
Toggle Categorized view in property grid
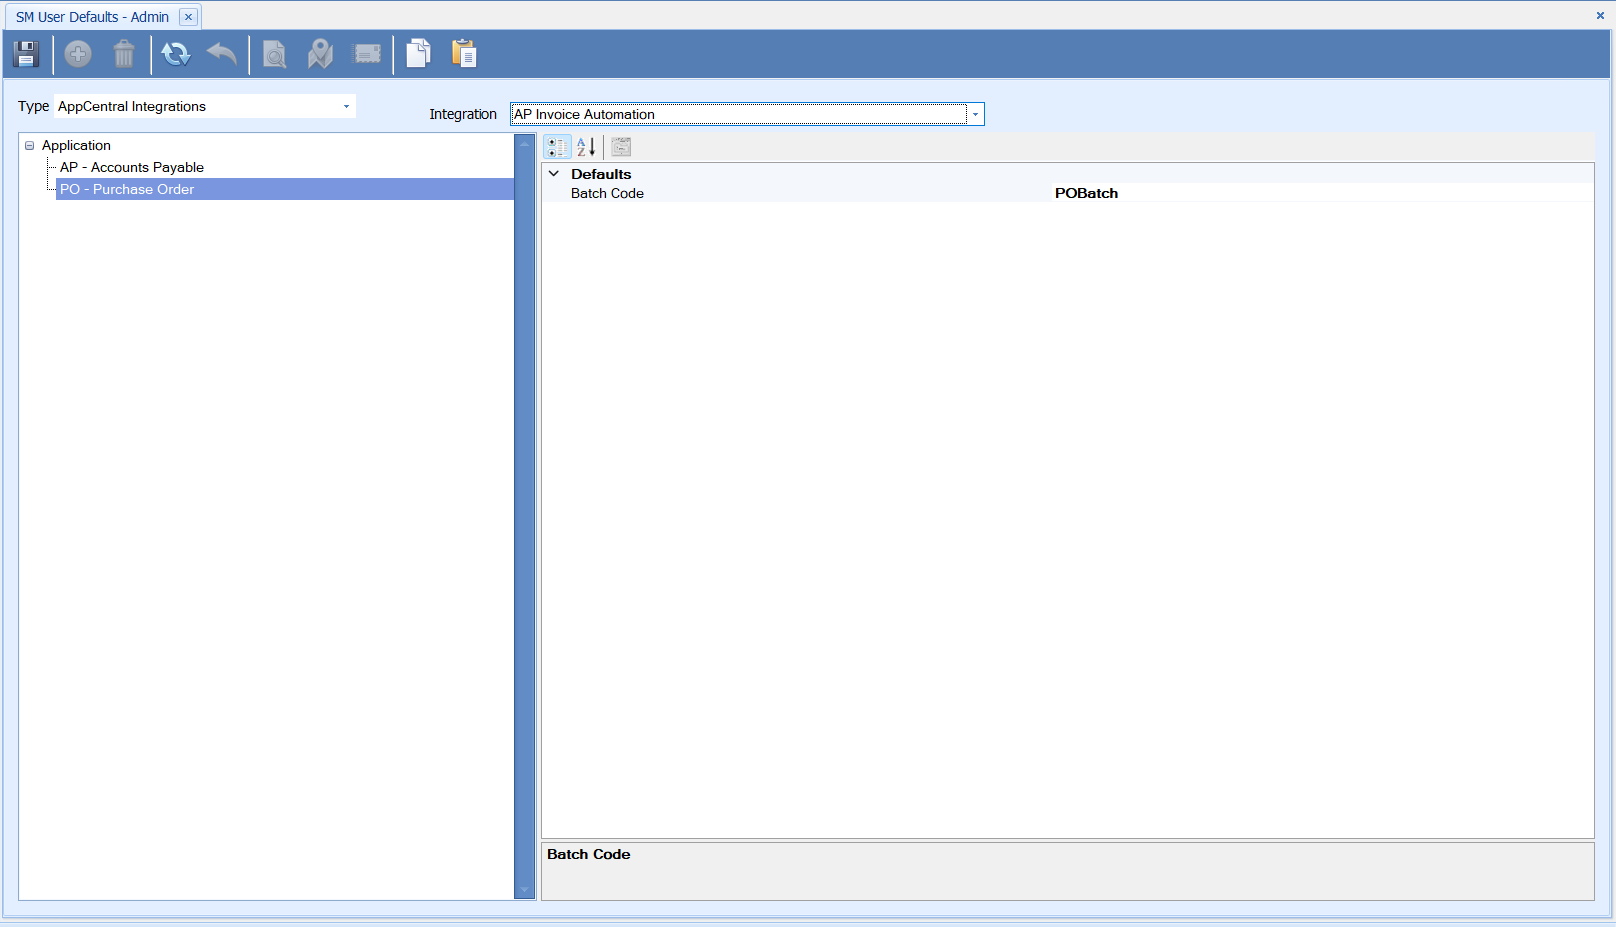click(x=557, y=147)
